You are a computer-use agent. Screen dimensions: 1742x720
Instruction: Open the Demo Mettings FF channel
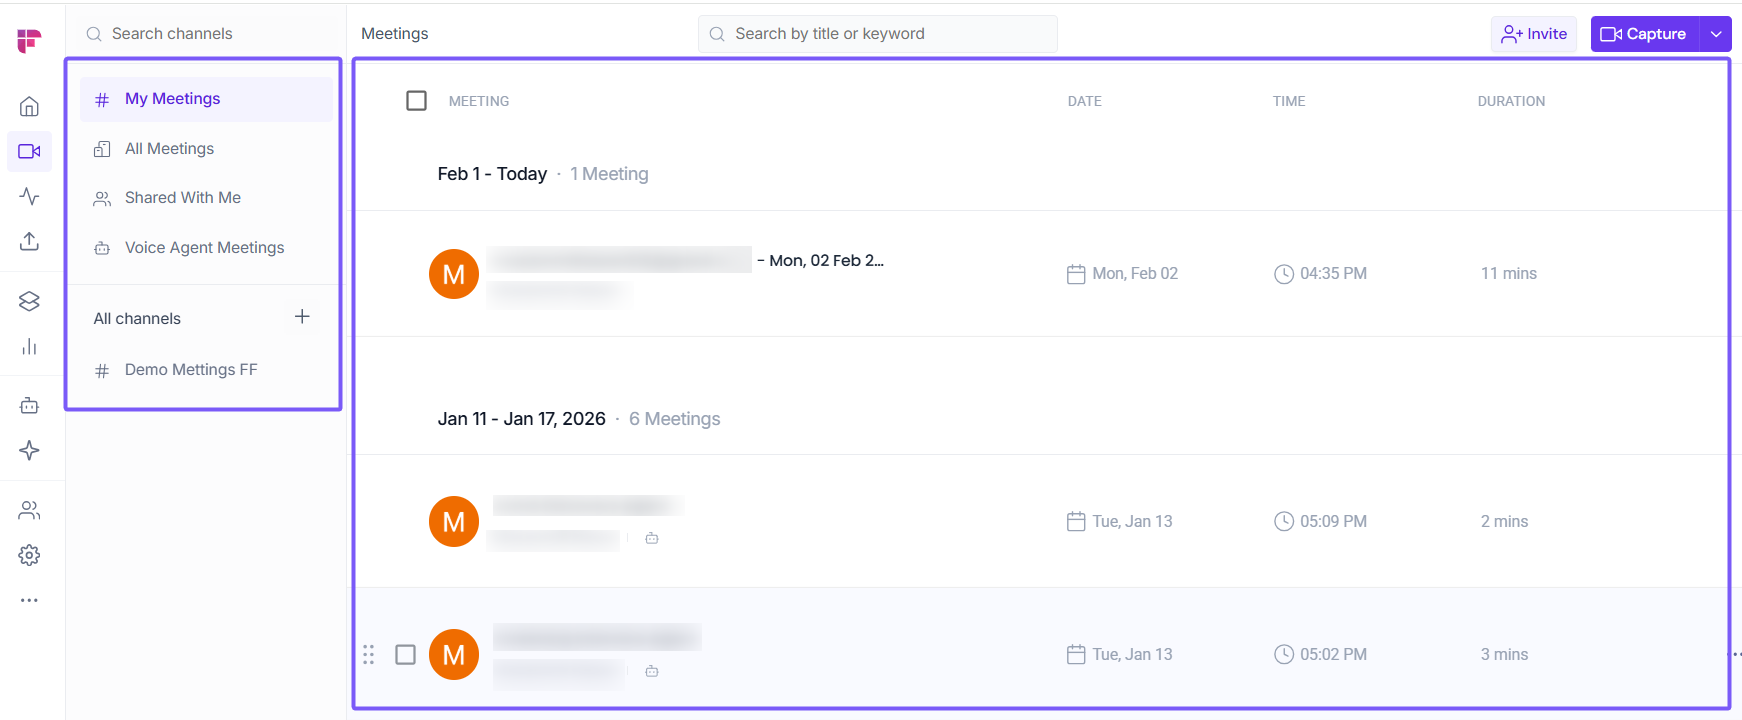point(190,370)
